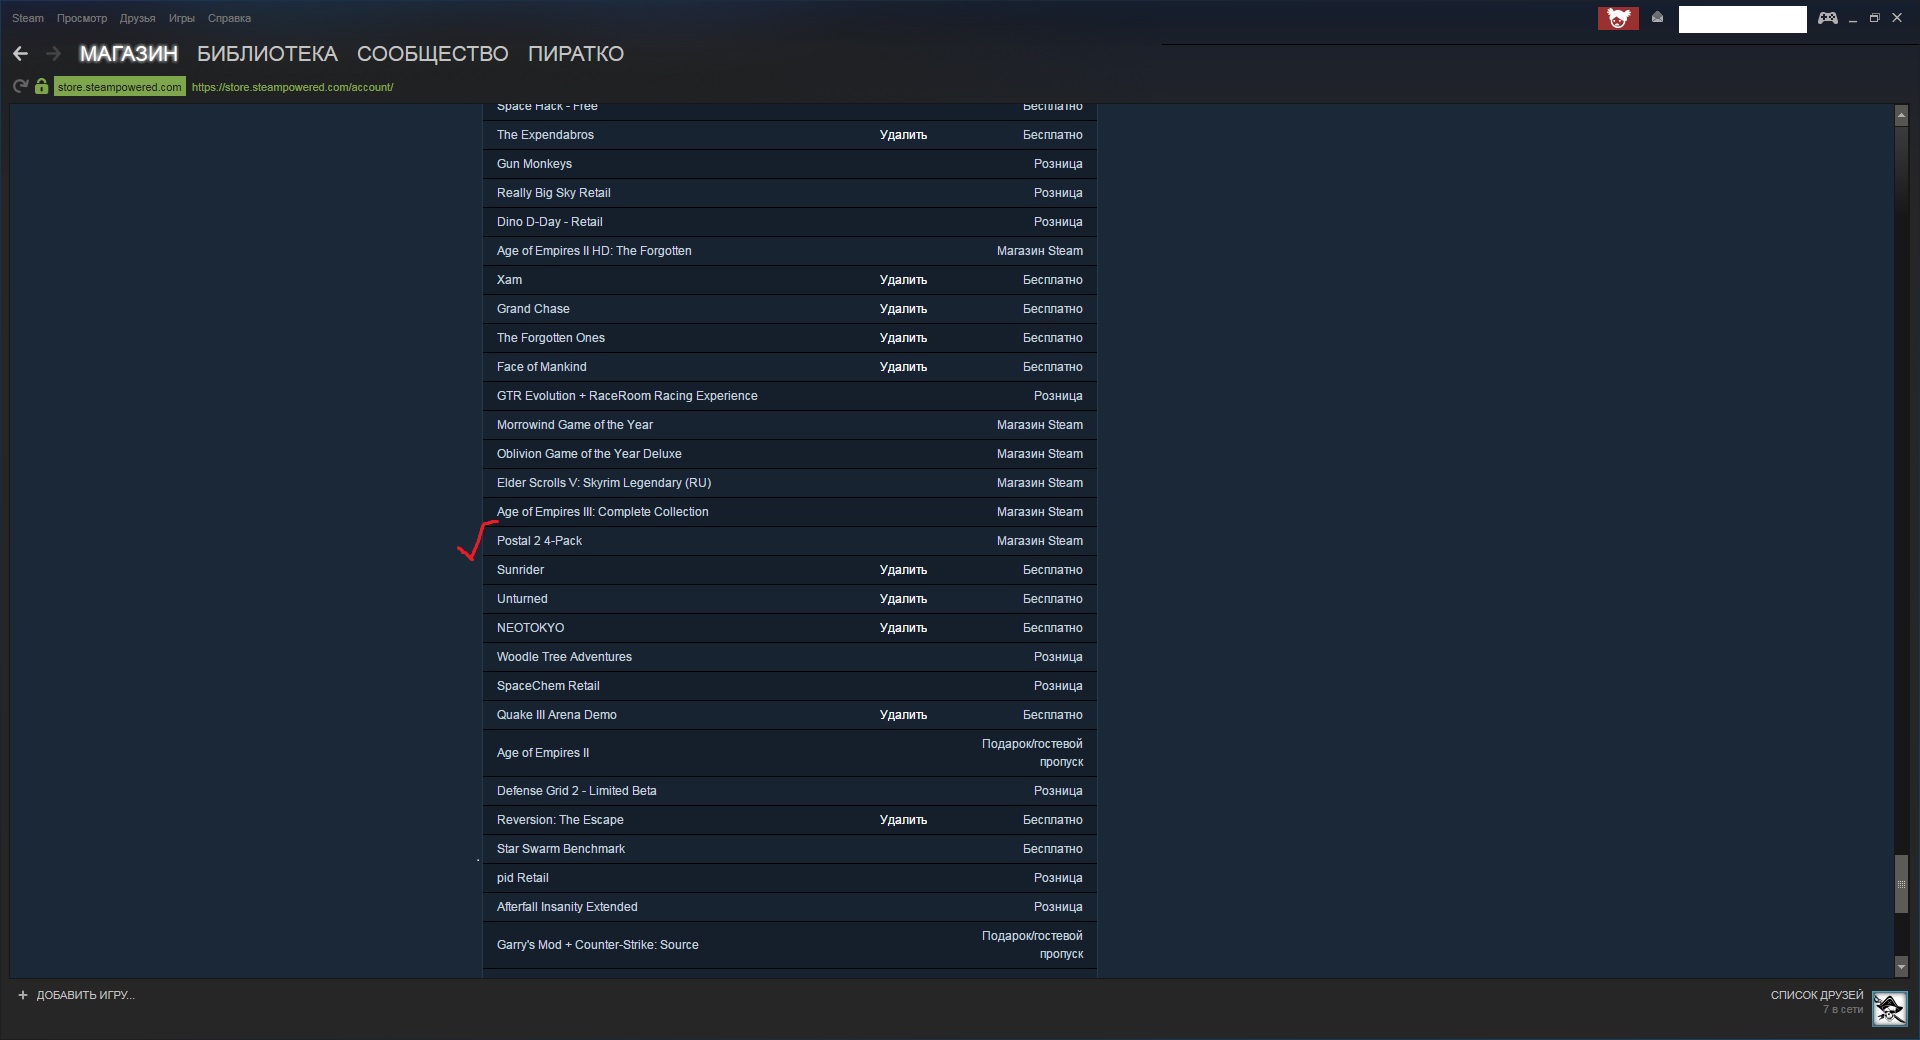The image size is (1920, 1040).
Task: Switch to Big Picture controller icon
Action: click(x=1828, y=18)
